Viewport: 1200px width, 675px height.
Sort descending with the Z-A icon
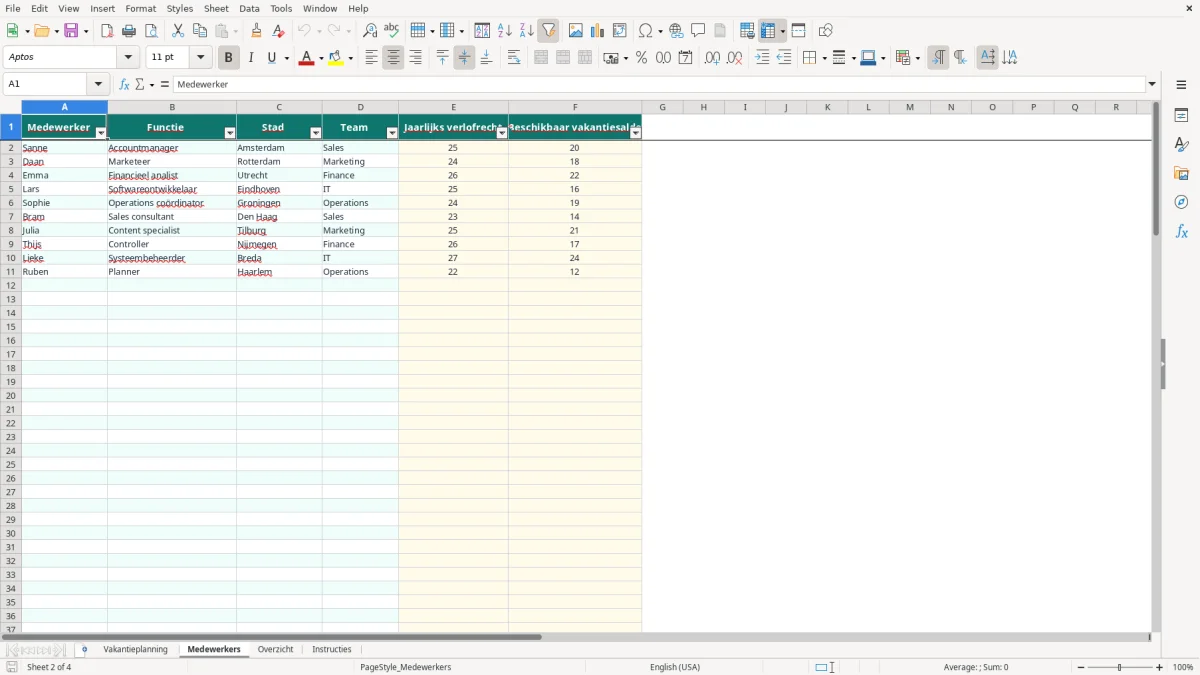pos(526,31)
